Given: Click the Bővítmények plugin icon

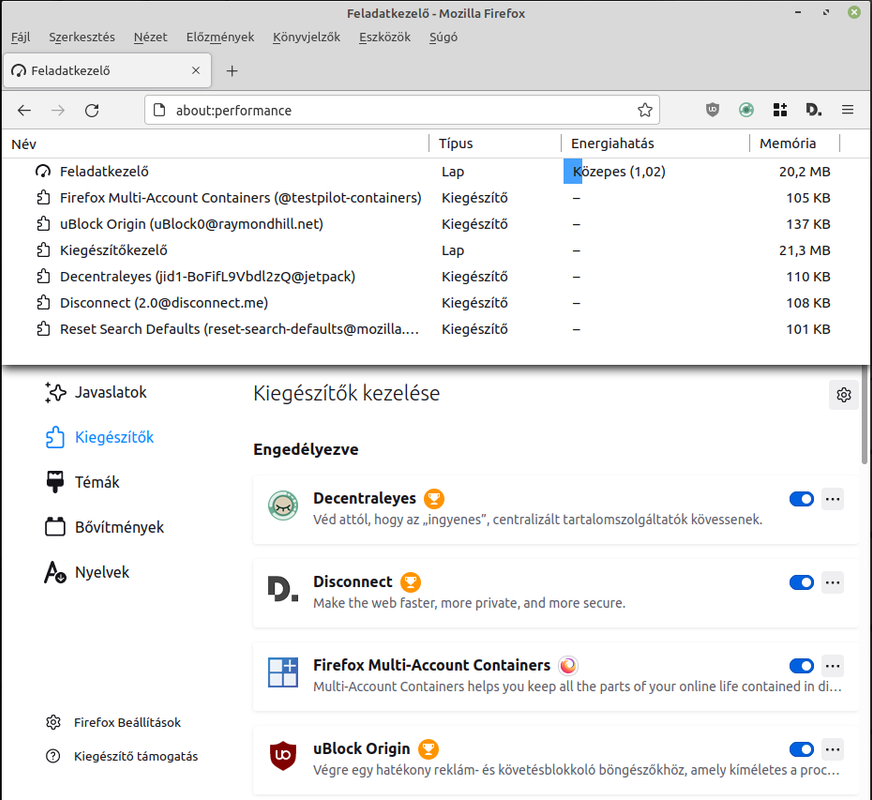Looking at the screenshot, I should pyautogui.click(x=55, y=526).
